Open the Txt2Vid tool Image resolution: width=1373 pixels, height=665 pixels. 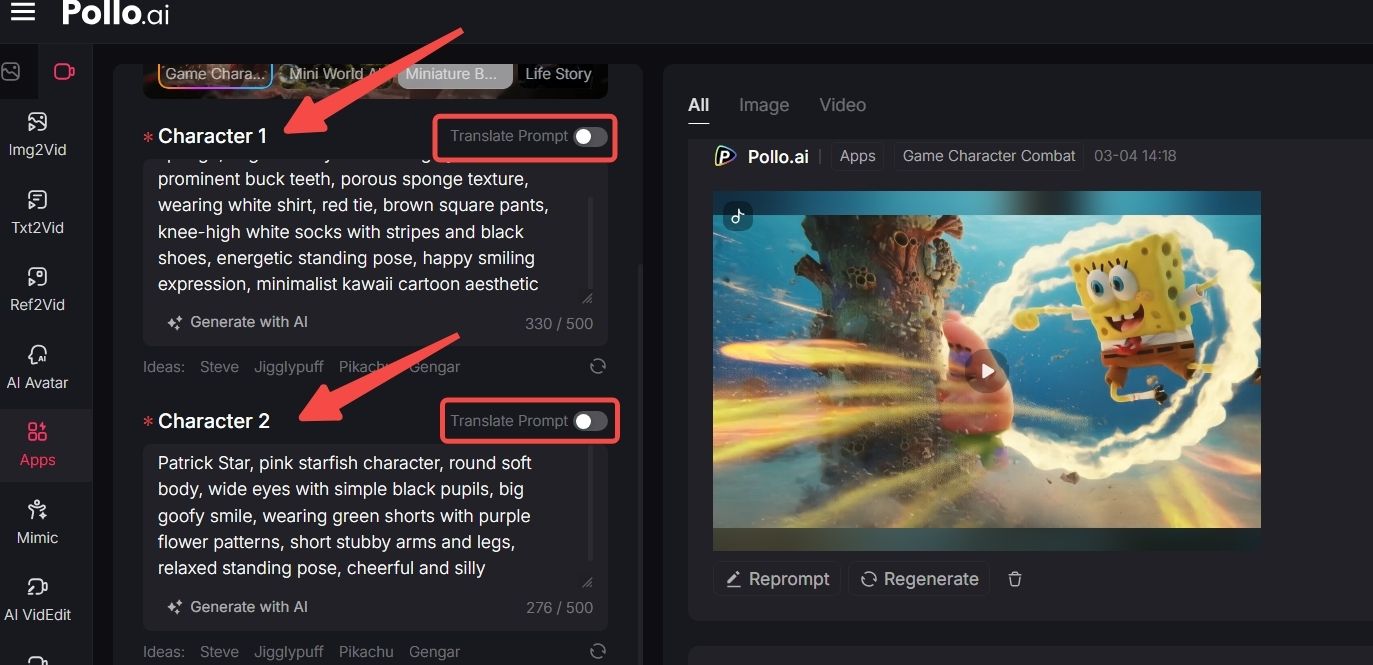pos(37,213)
